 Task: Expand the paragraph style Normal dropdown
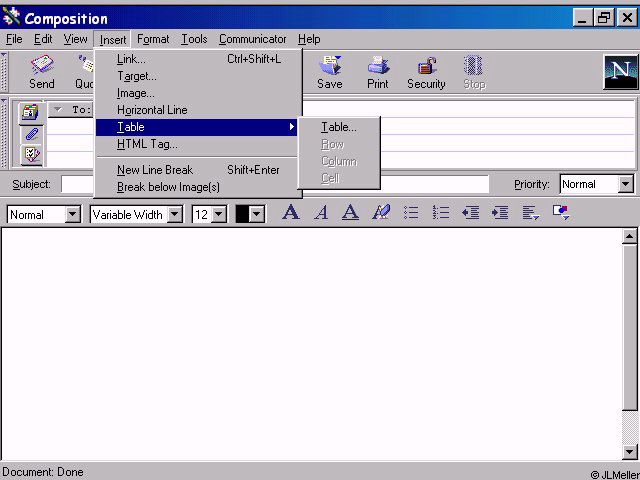[x=73, y=214]
